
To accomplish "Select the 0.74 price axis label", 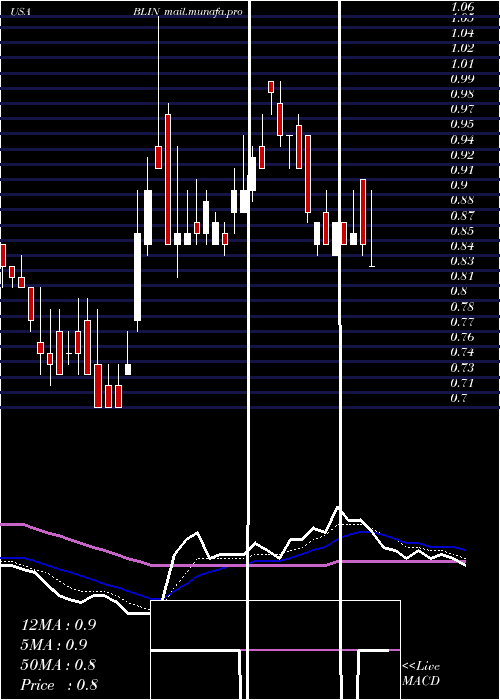I will coord(462,353).
